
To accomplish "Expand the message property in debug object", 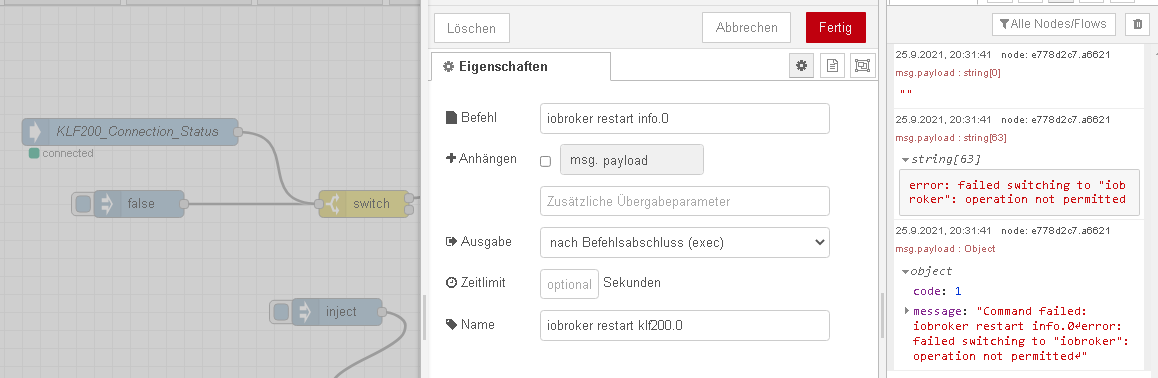I will pos(906,311).
